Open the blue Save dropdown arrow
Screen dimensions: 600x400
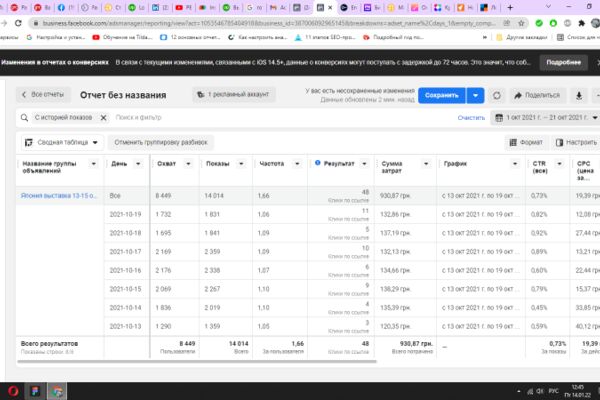[x=475, y=95]
